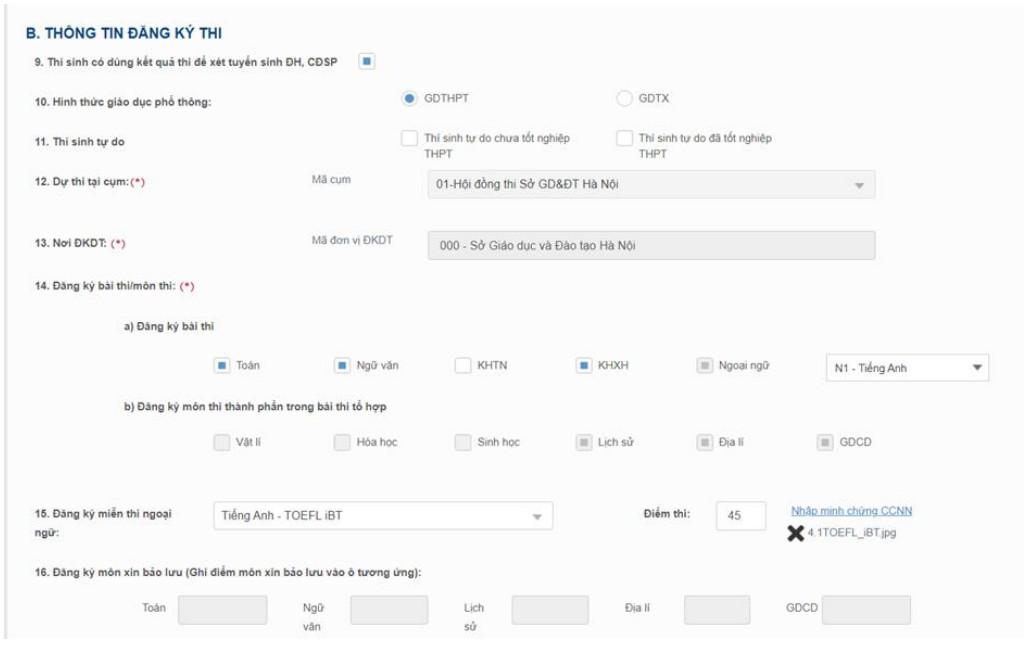Toggle the Ngữ văn exam checkbox
The image size is (1034, 646).
[x=342, y=366]
